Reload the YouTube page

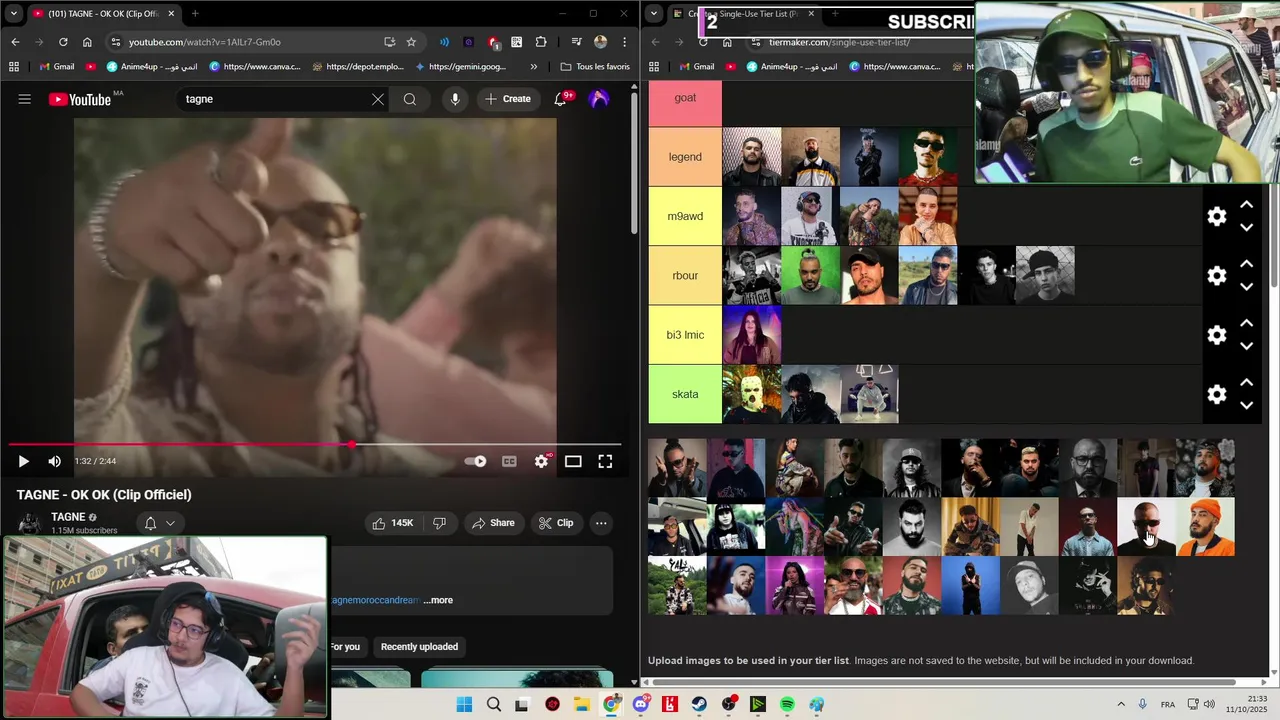63,42
